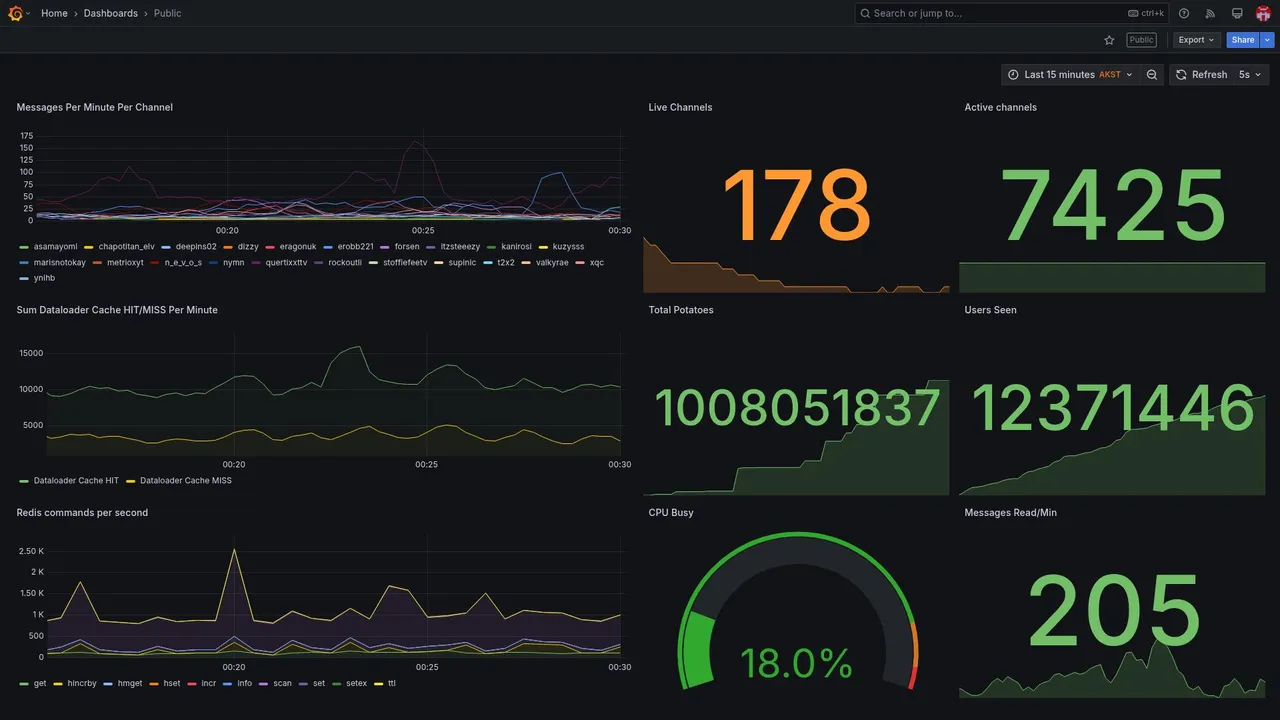Open the user profile avatar
1280x720 pixels.
(x=1263, y=13)
